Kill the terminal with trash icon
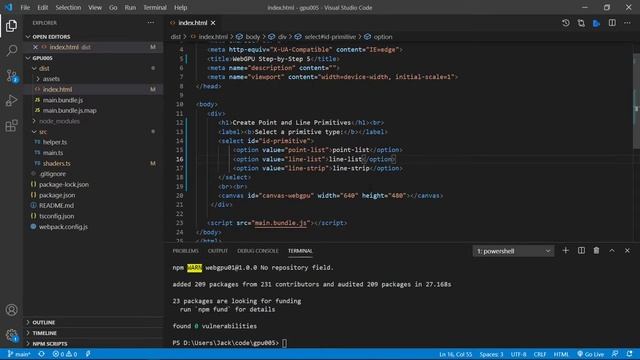Viewport: 640px width, 360px height. [x=596, y=251]
